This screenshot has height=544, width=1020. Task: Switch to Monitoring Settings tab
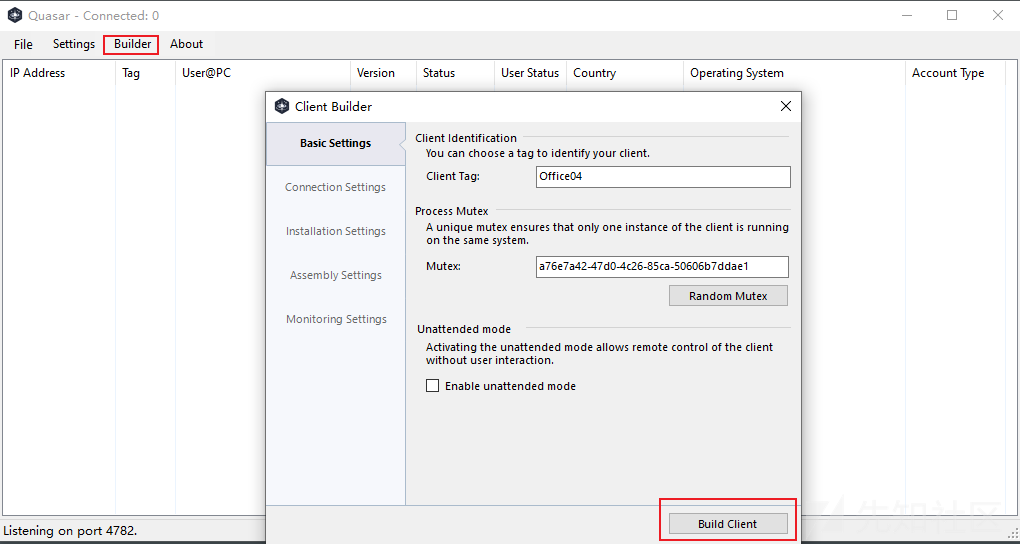pyautogui.click(x=336, y=320)
